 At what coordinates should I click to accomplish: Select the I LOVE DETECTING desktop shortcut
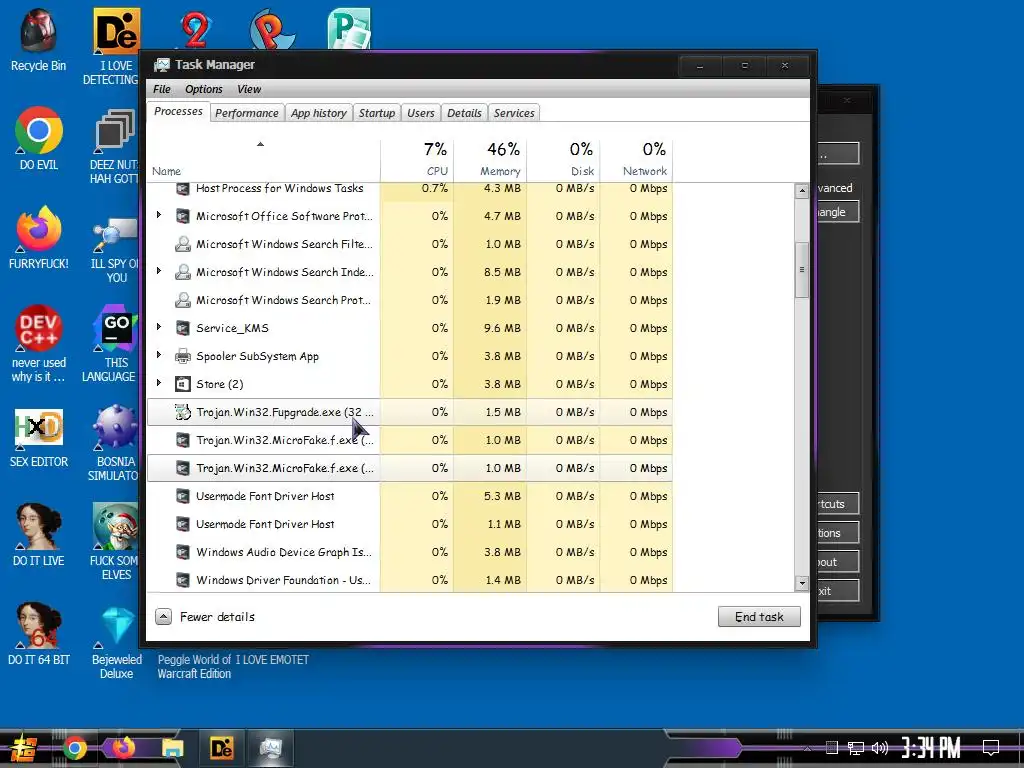tap(114, 47)
